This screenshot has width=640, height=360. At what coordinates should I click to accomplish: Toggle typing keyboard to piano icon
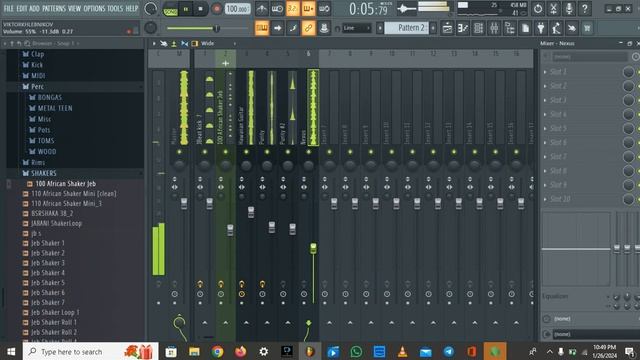click(262, 28)
